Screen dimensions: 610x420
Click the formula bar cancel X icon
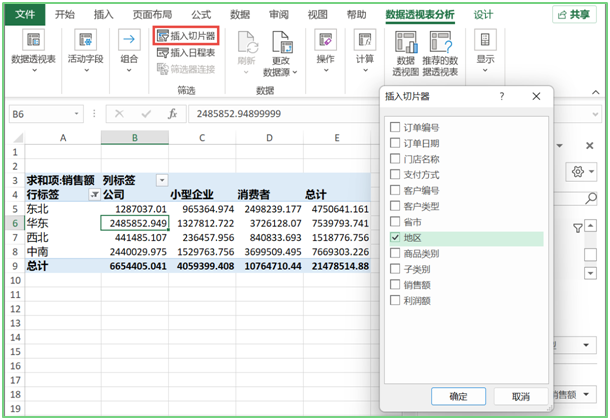[119, 114]
